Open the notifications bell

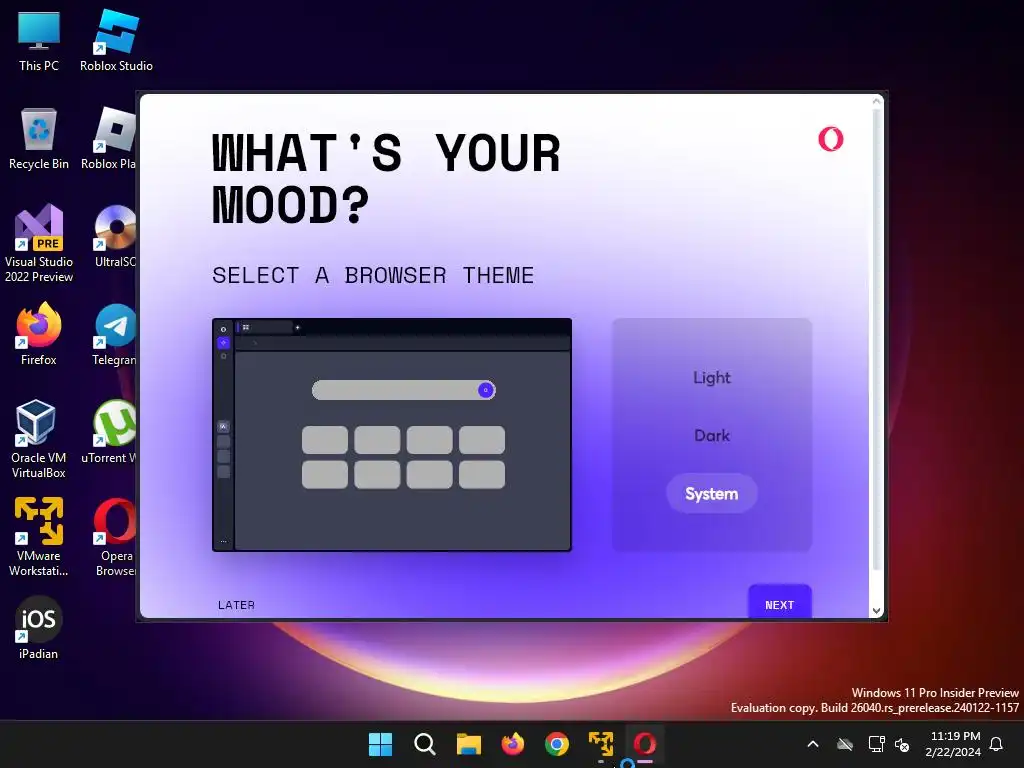pos(997,744)
